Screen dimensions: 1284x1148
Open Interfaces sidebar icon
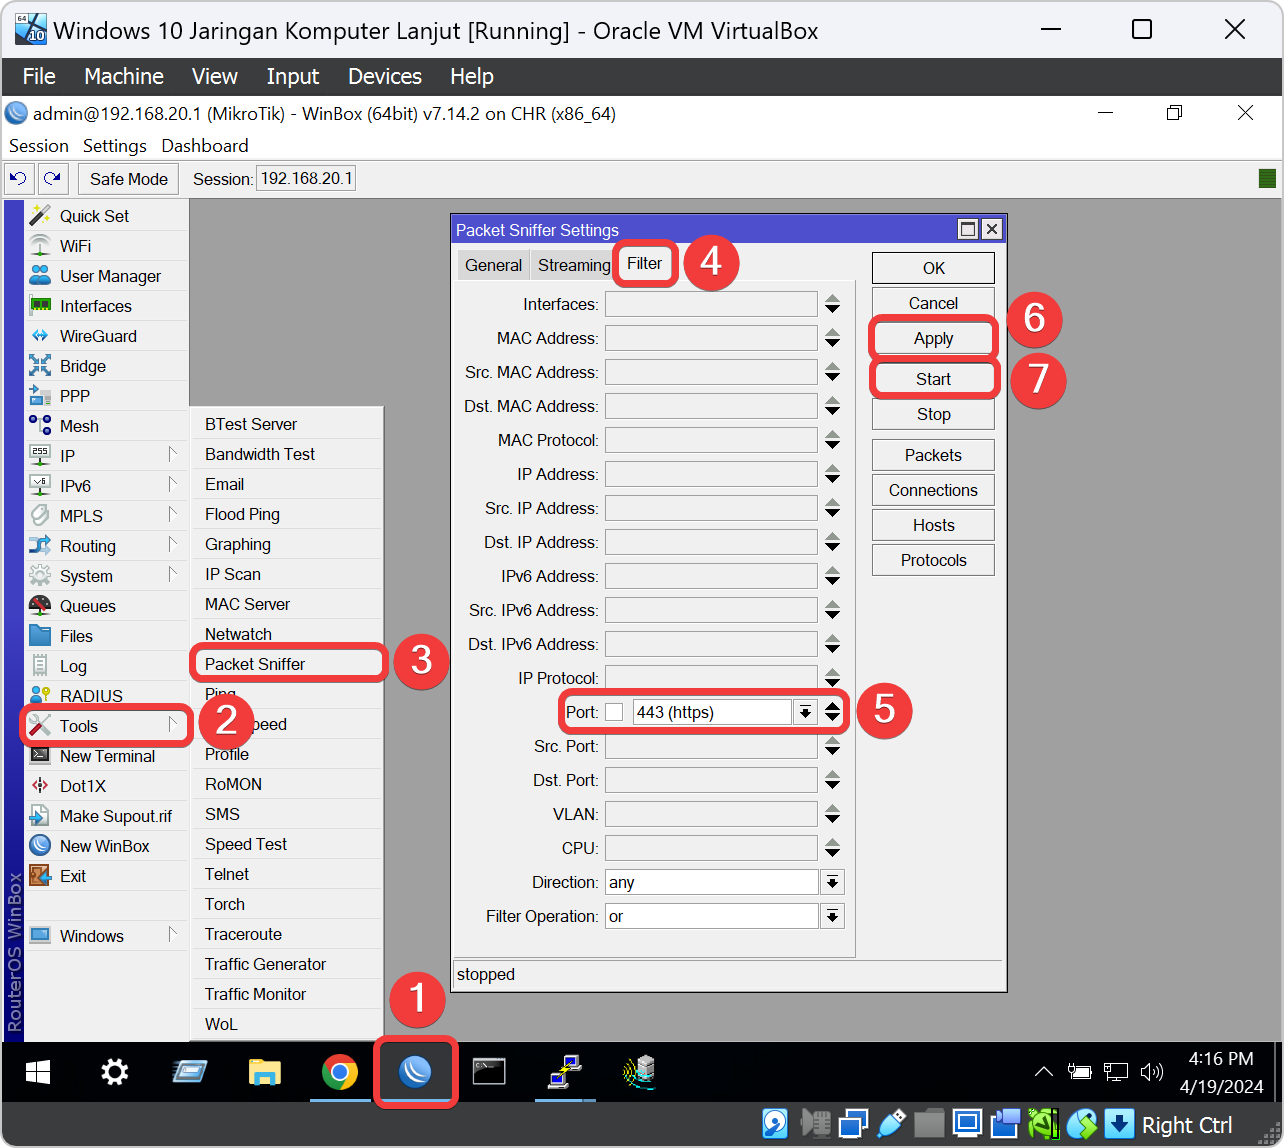point(40,305)
